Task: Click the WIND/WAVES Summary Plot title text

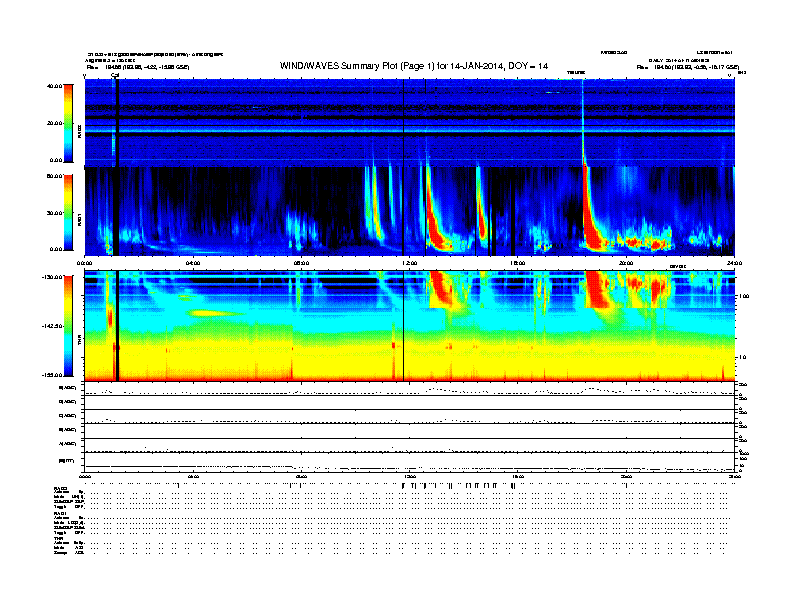Action: pos(414,66)
